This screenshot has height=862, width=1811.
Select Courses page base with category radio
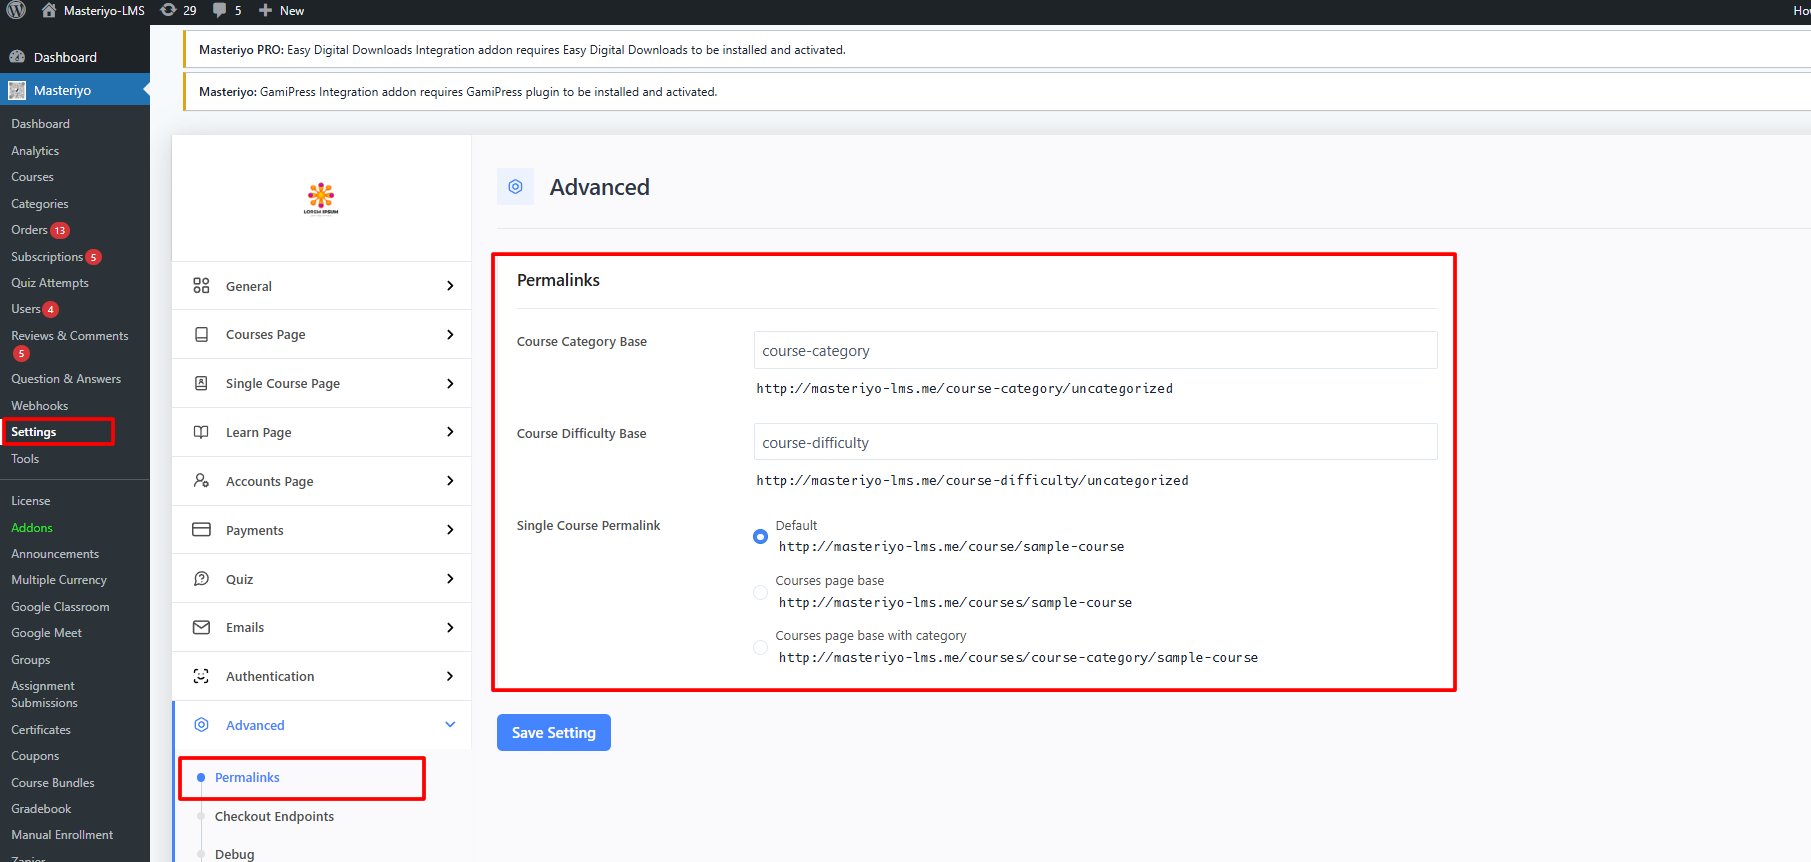760,647
